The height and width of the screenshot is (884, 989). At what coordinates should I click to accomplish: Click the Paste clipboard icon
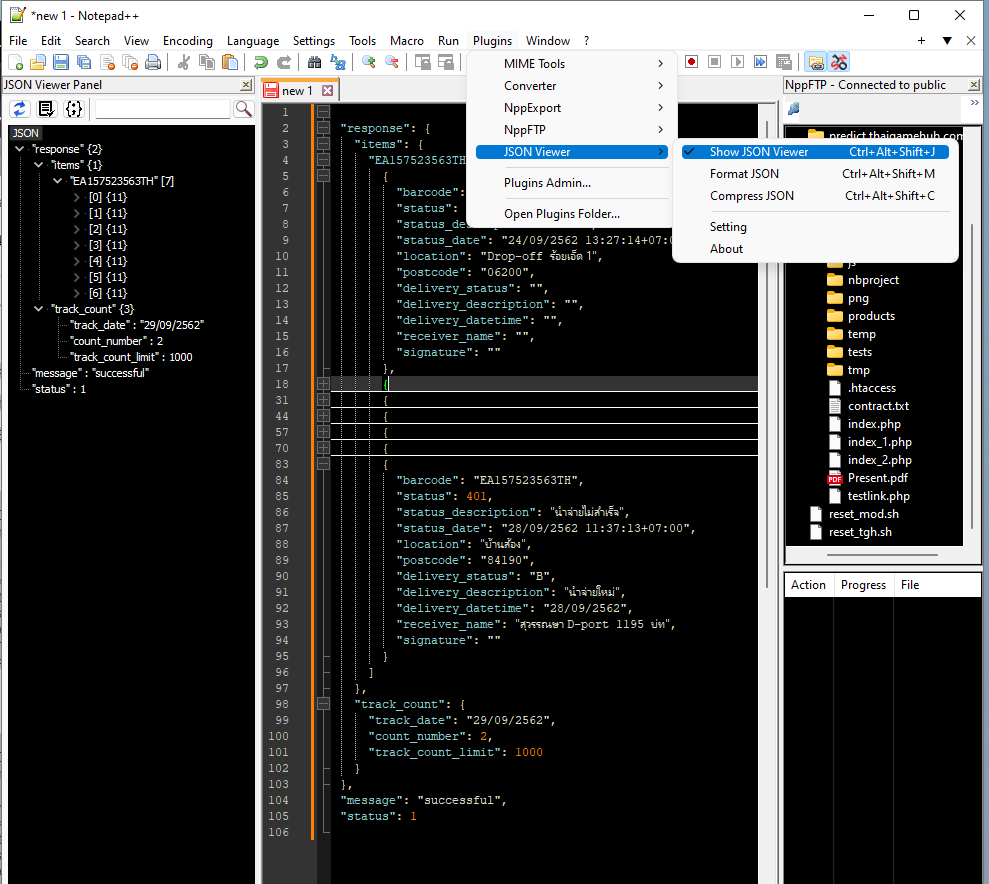230,62
